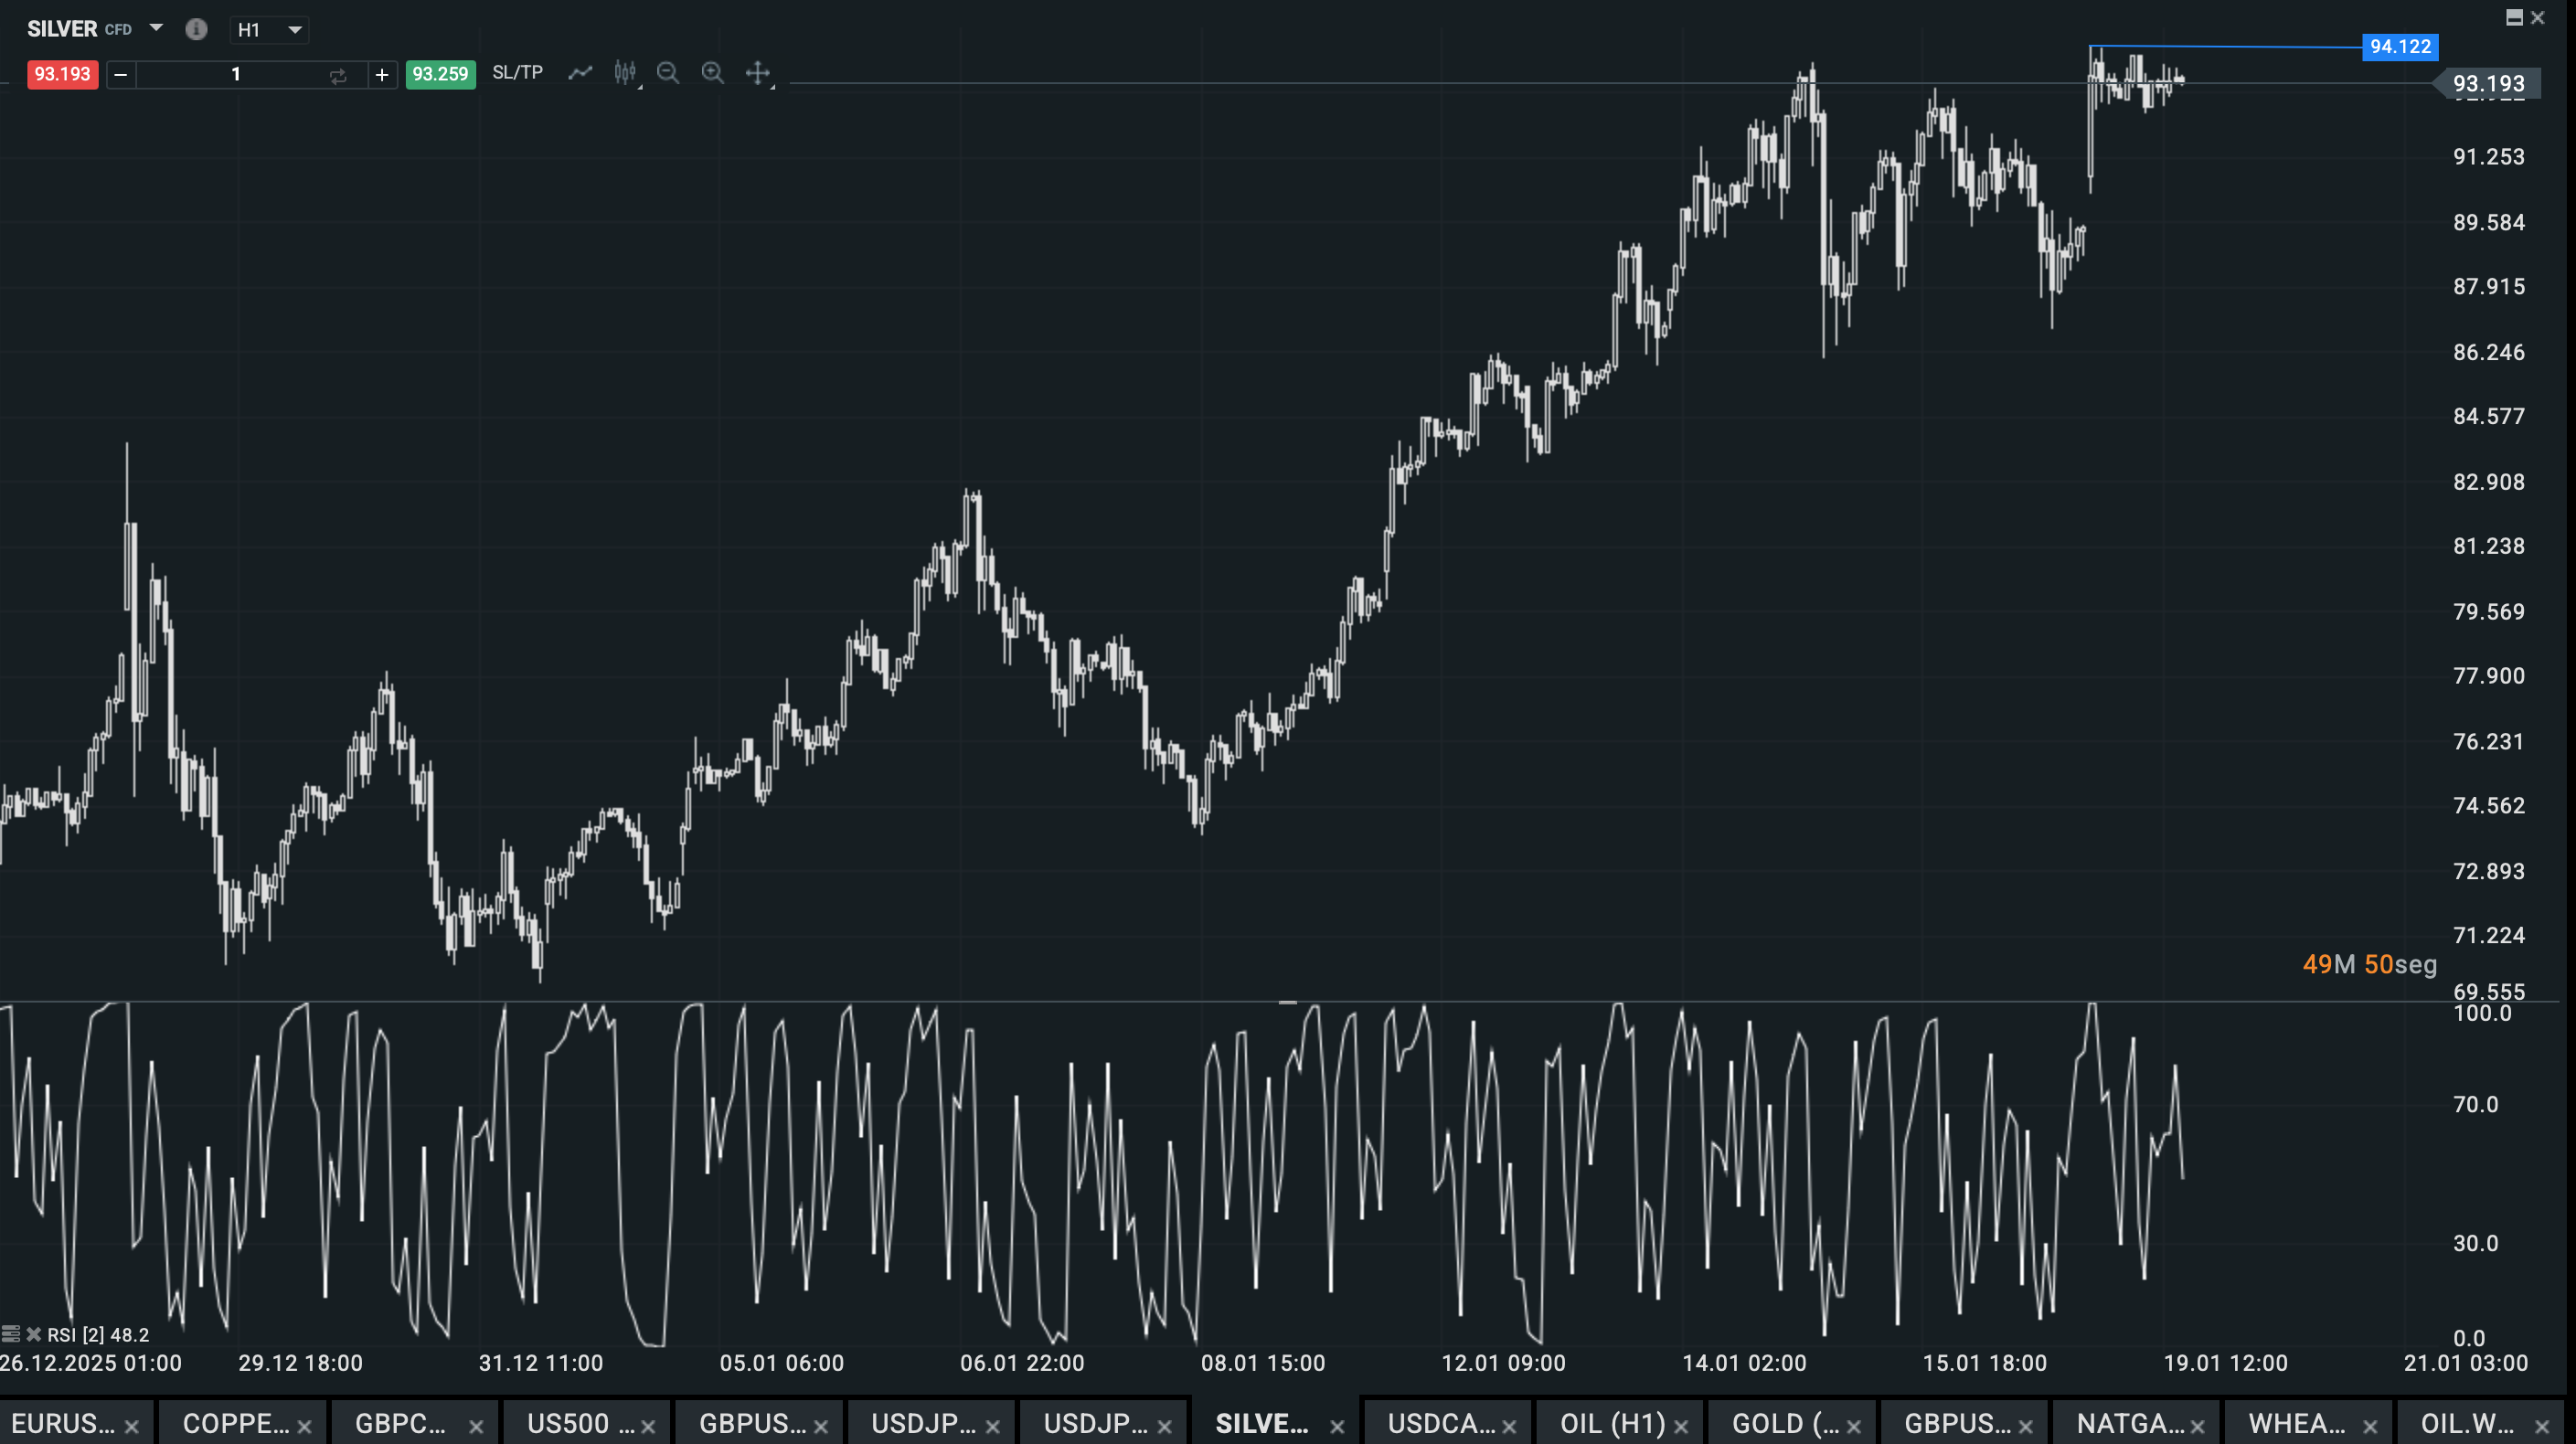Screen dimensions: 2576x1444
Task: Select the crosshair move tool
Action: click(x=758, y=73)
